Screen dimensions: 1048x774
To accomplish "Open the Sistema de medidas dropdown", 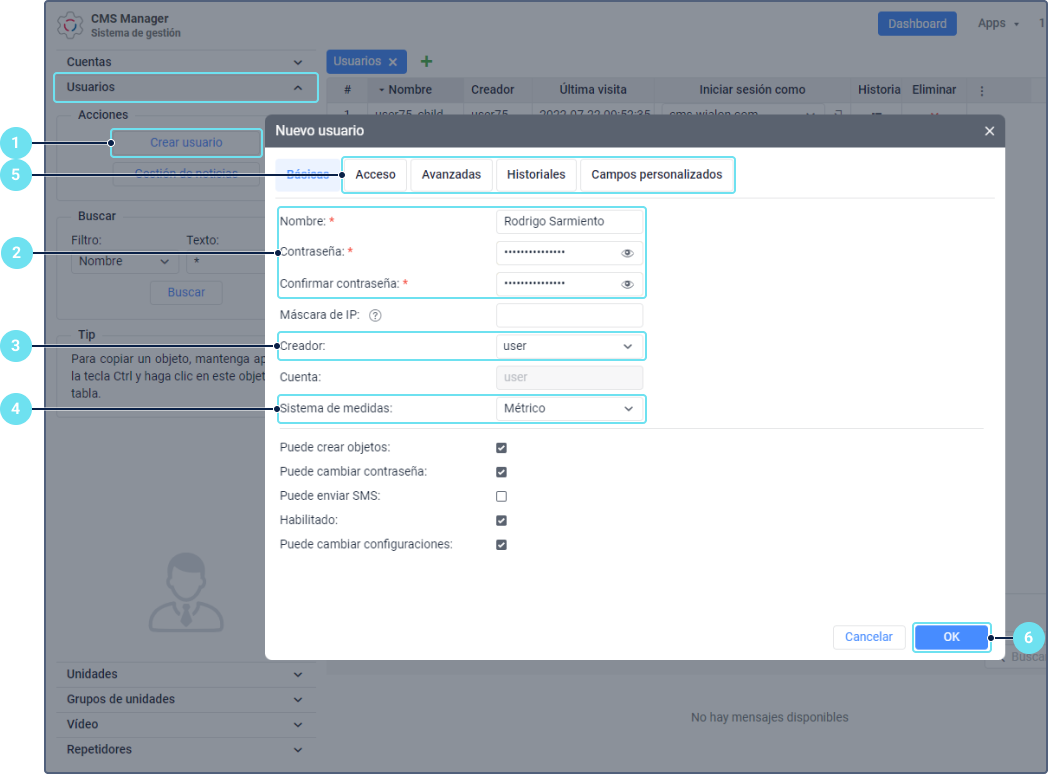I will click(569, 409).
